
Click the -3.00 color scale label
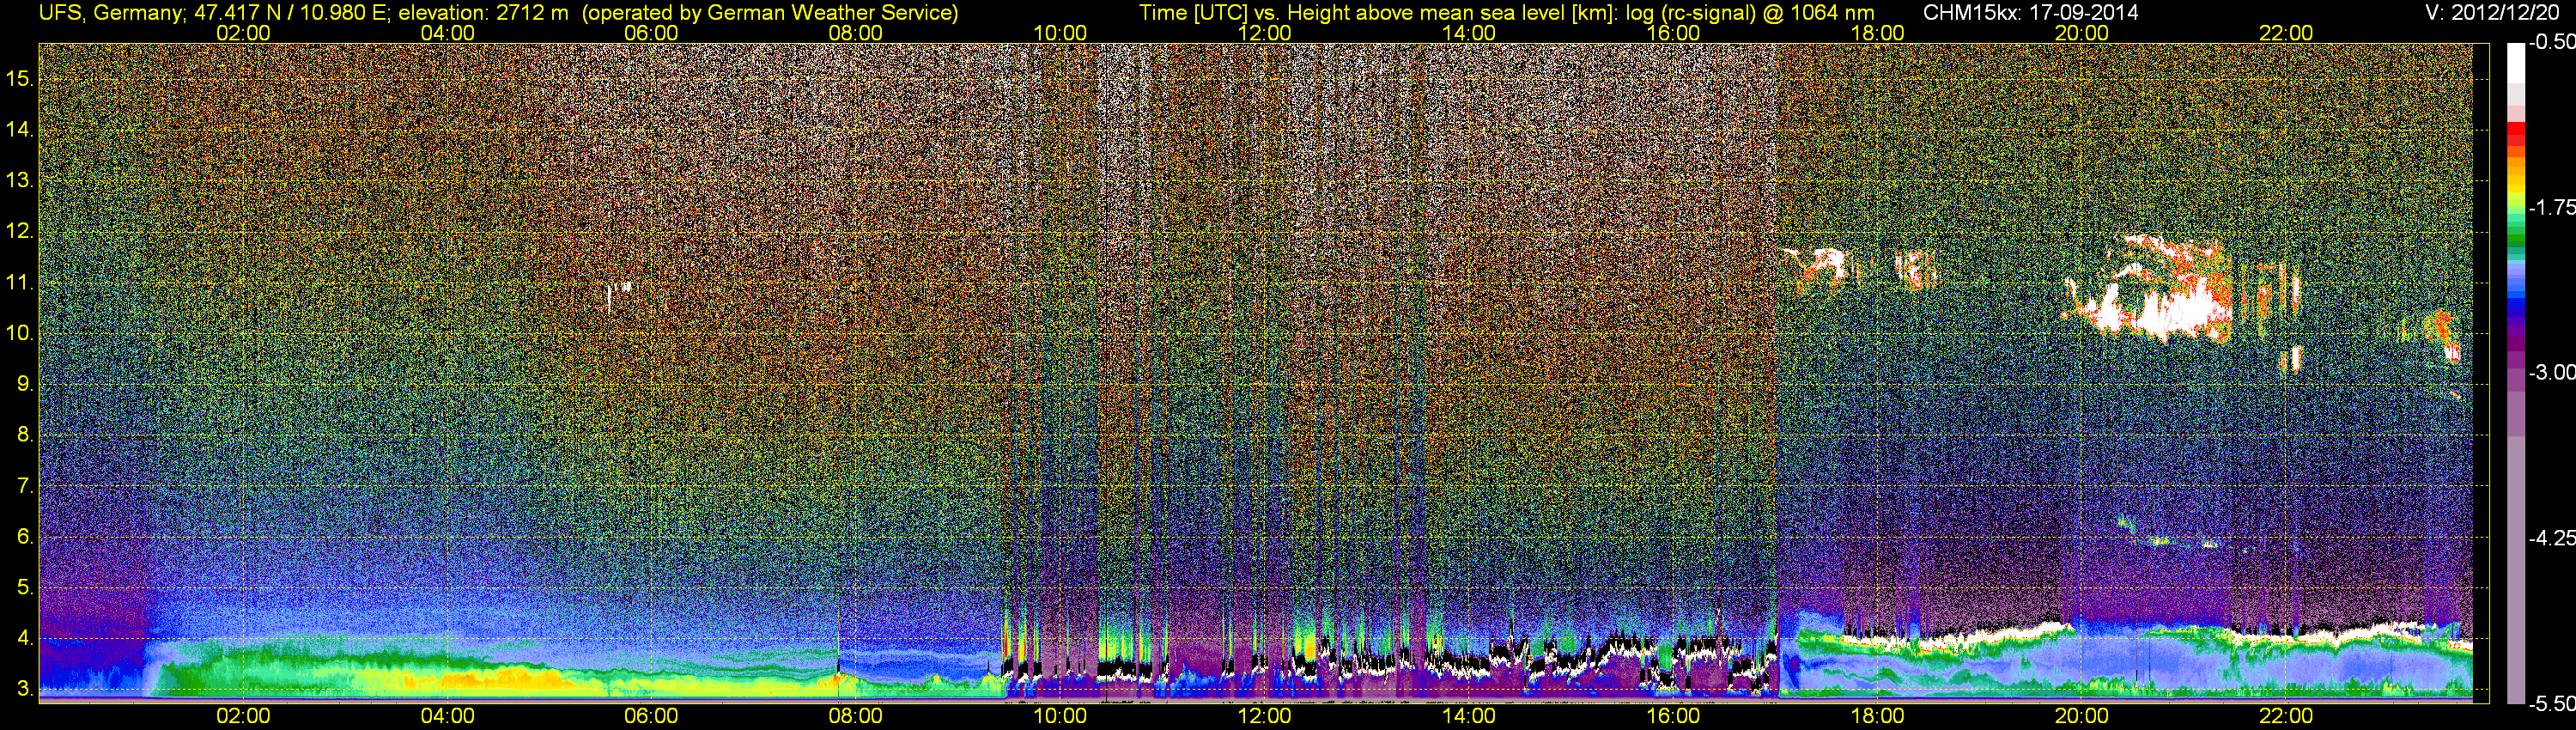point(2551,372)
